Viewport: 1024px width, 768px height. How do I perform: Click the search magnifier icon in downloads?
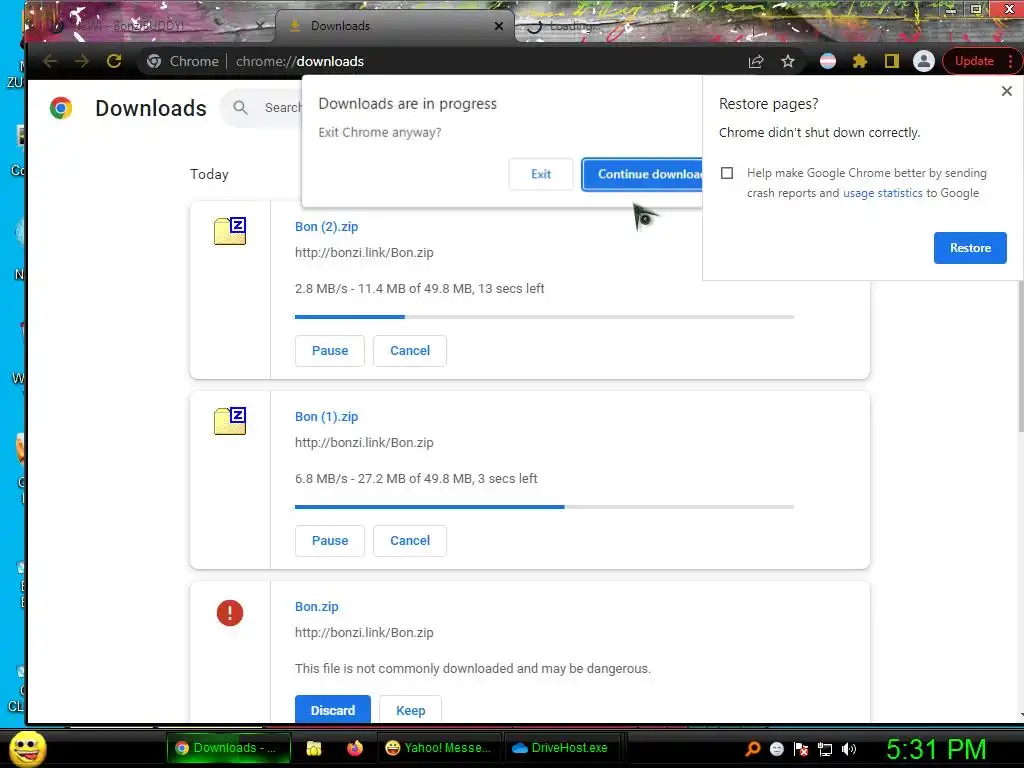[x=240, y=108]
